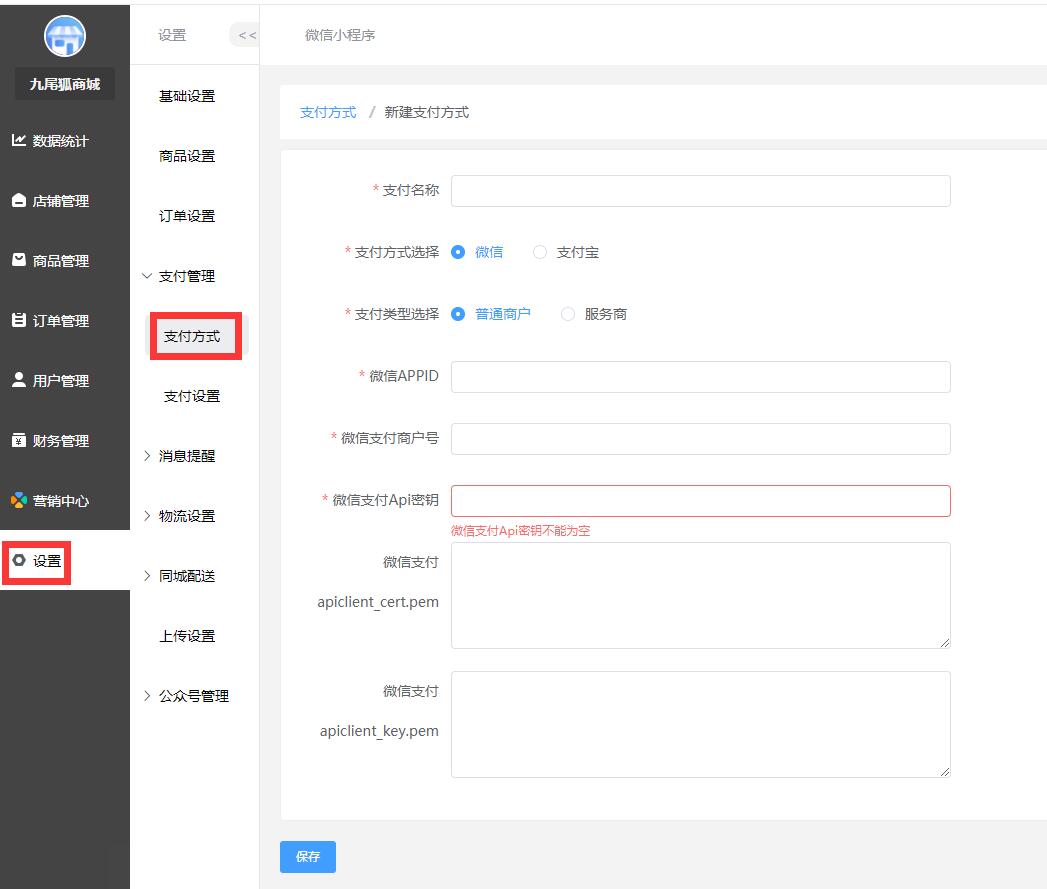Click the 订单管理 list icon
Image resolution: width=1047 pixels, height=889 pixels.
(x=19, y=320)
